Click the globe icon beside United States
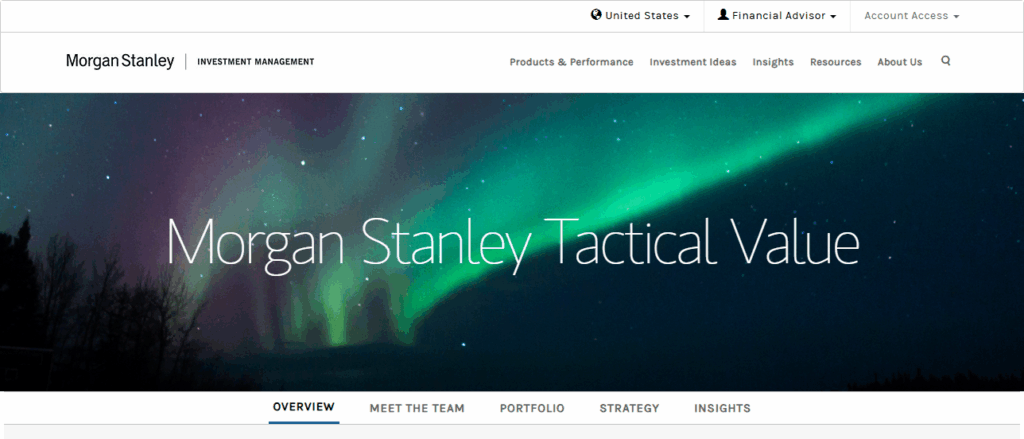The height and width of the screenshot is (439, 1024). (x=596, y=14)
